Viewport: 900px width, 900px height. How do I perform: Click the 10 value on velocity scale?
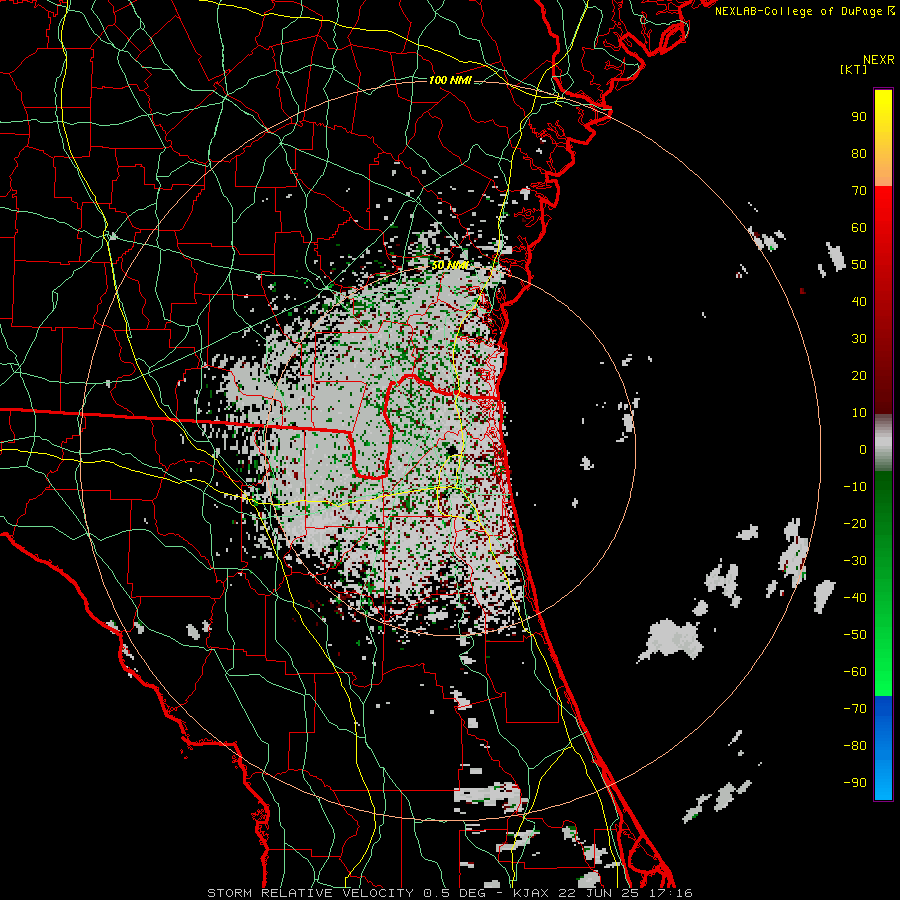pyautogui.click(x=859, y=413)
